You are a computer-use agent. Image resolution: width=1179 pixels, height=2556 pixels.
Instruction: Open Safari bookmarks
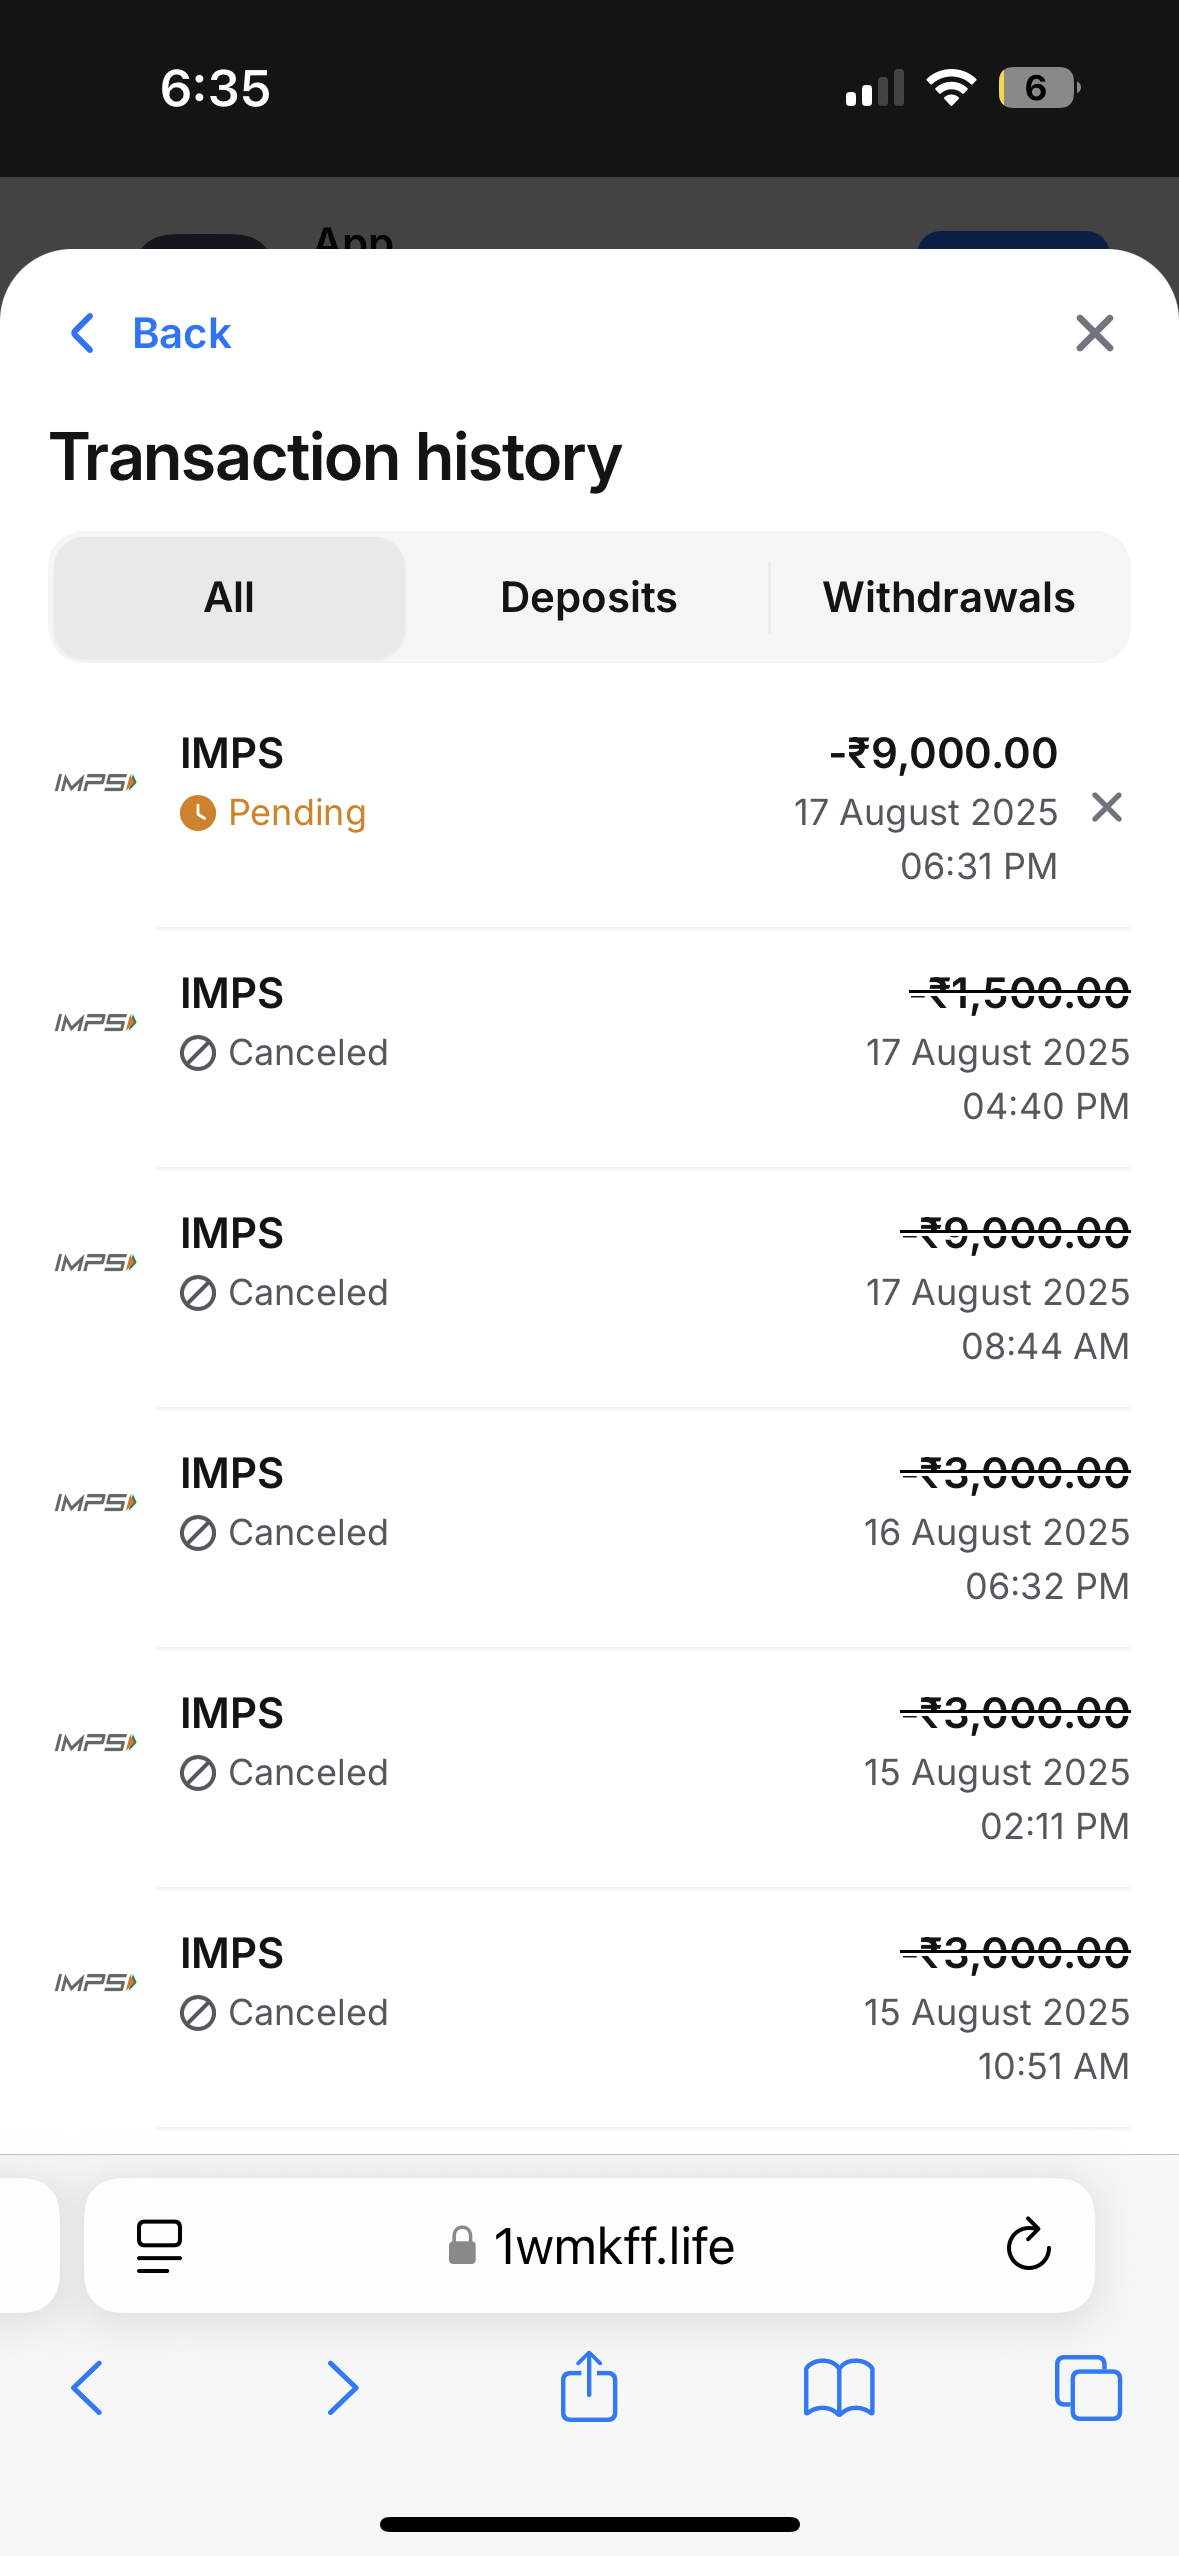point(839,2387)
